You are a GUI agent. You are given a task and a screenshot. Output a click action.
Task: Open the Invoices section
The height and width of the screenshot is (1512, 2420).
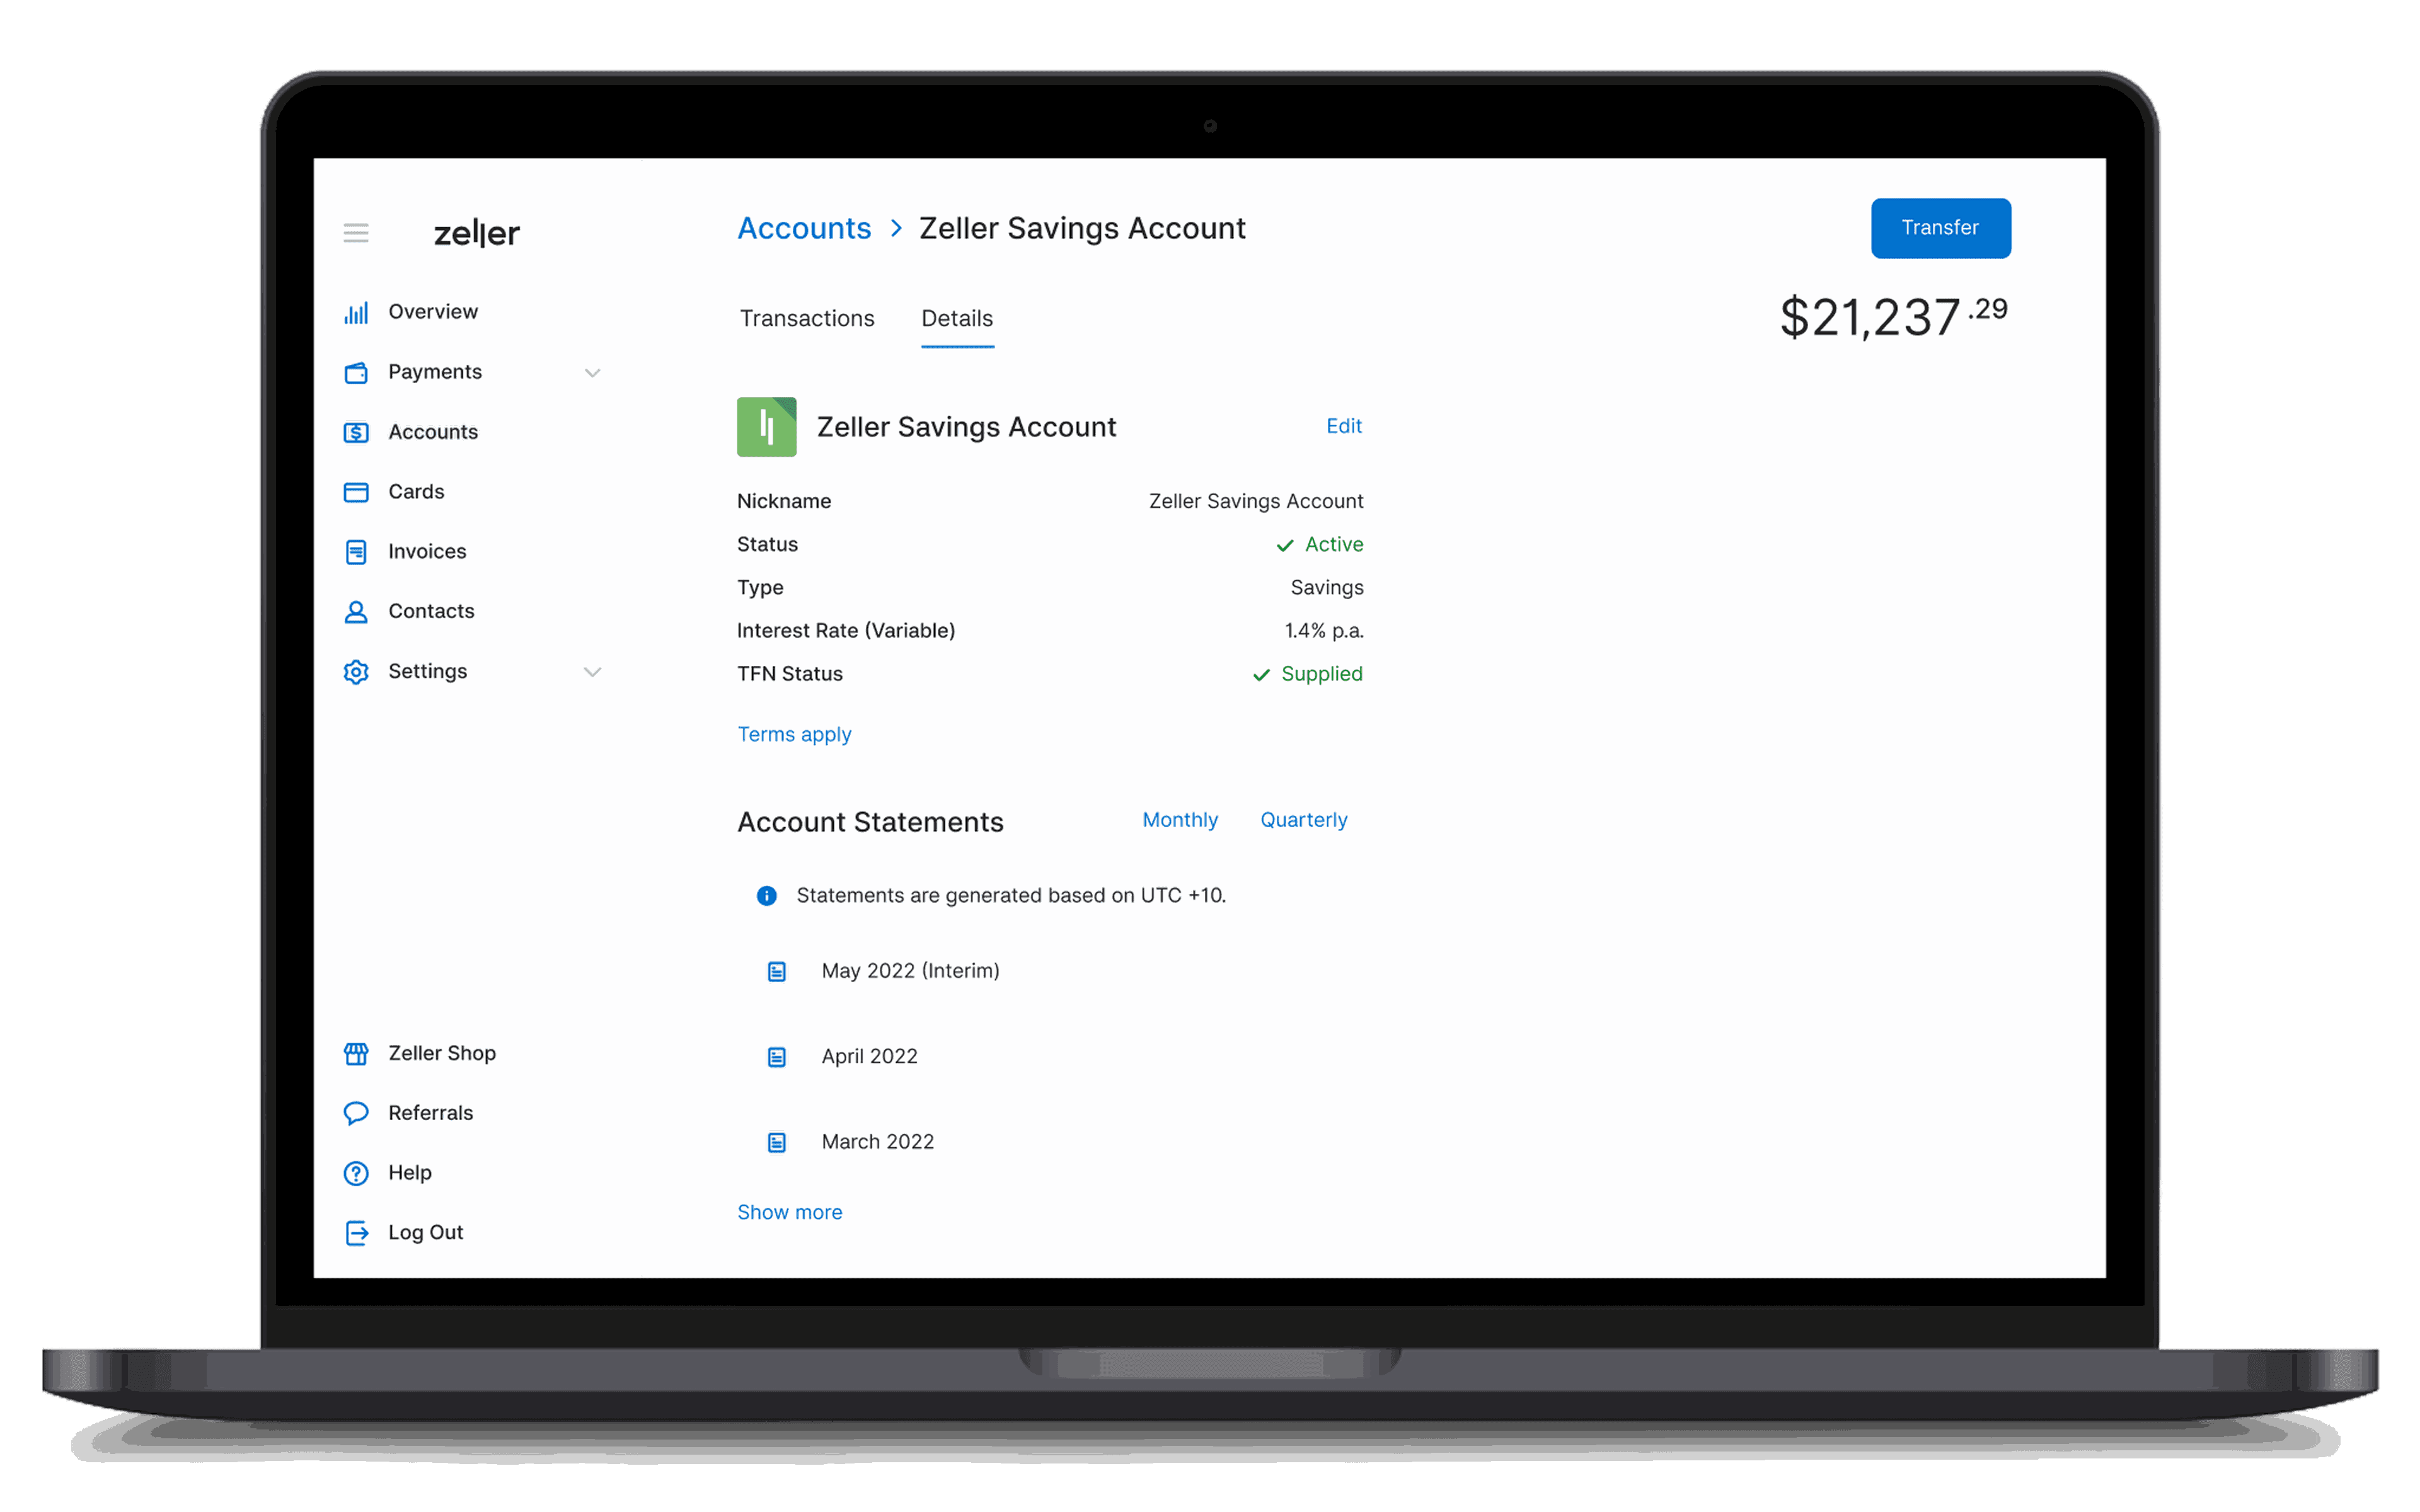click(x=427, y=552)
